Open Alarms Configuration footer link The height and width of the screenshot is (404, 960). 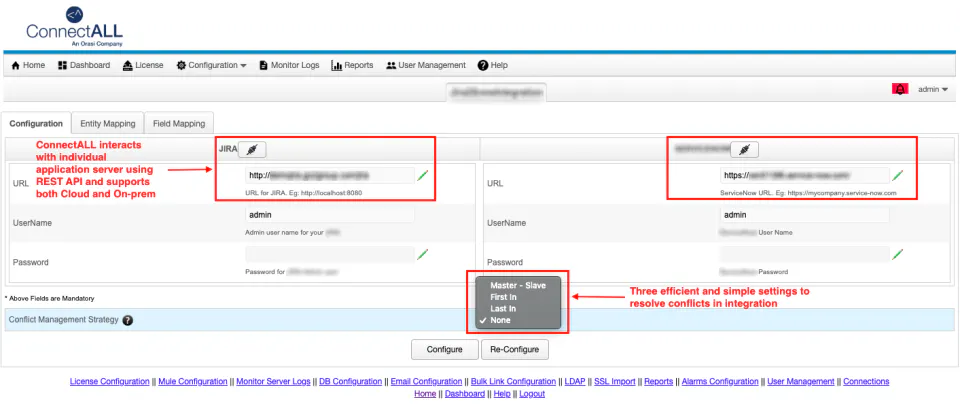[720, 381]
